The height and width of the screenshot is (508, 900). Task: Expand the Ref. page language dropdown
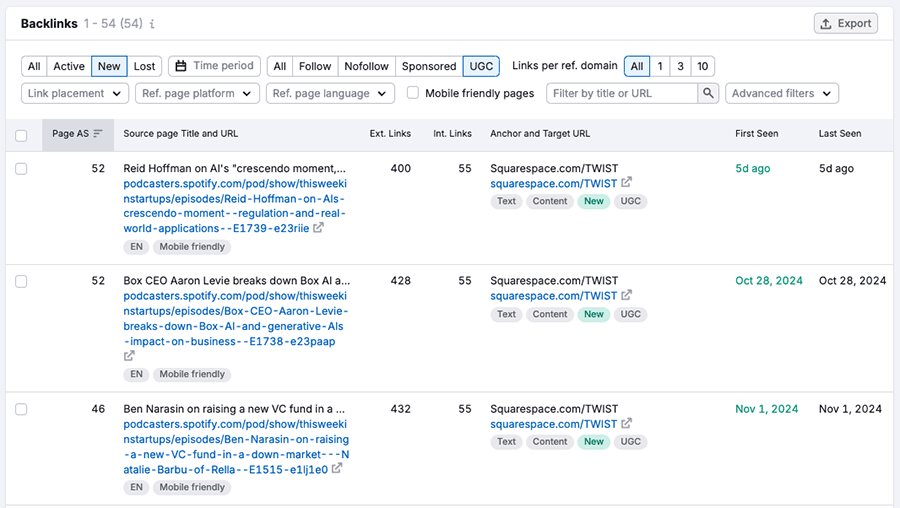[x=330, y=94]
